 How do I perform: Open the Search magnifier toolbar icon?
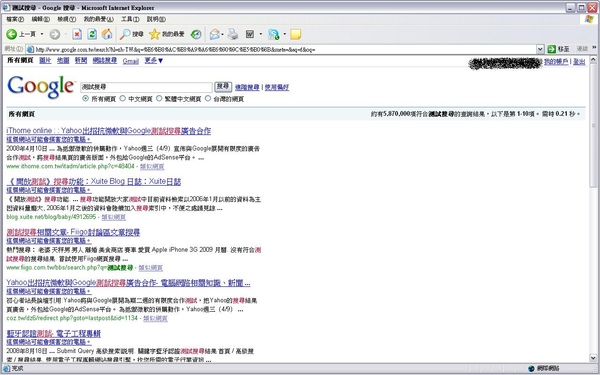click(x=125, y=34)
